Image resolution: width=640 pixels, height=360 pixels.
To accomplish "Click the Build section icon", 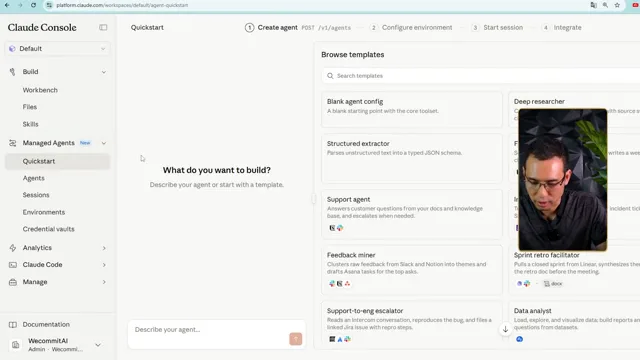I will pos(13,72).
